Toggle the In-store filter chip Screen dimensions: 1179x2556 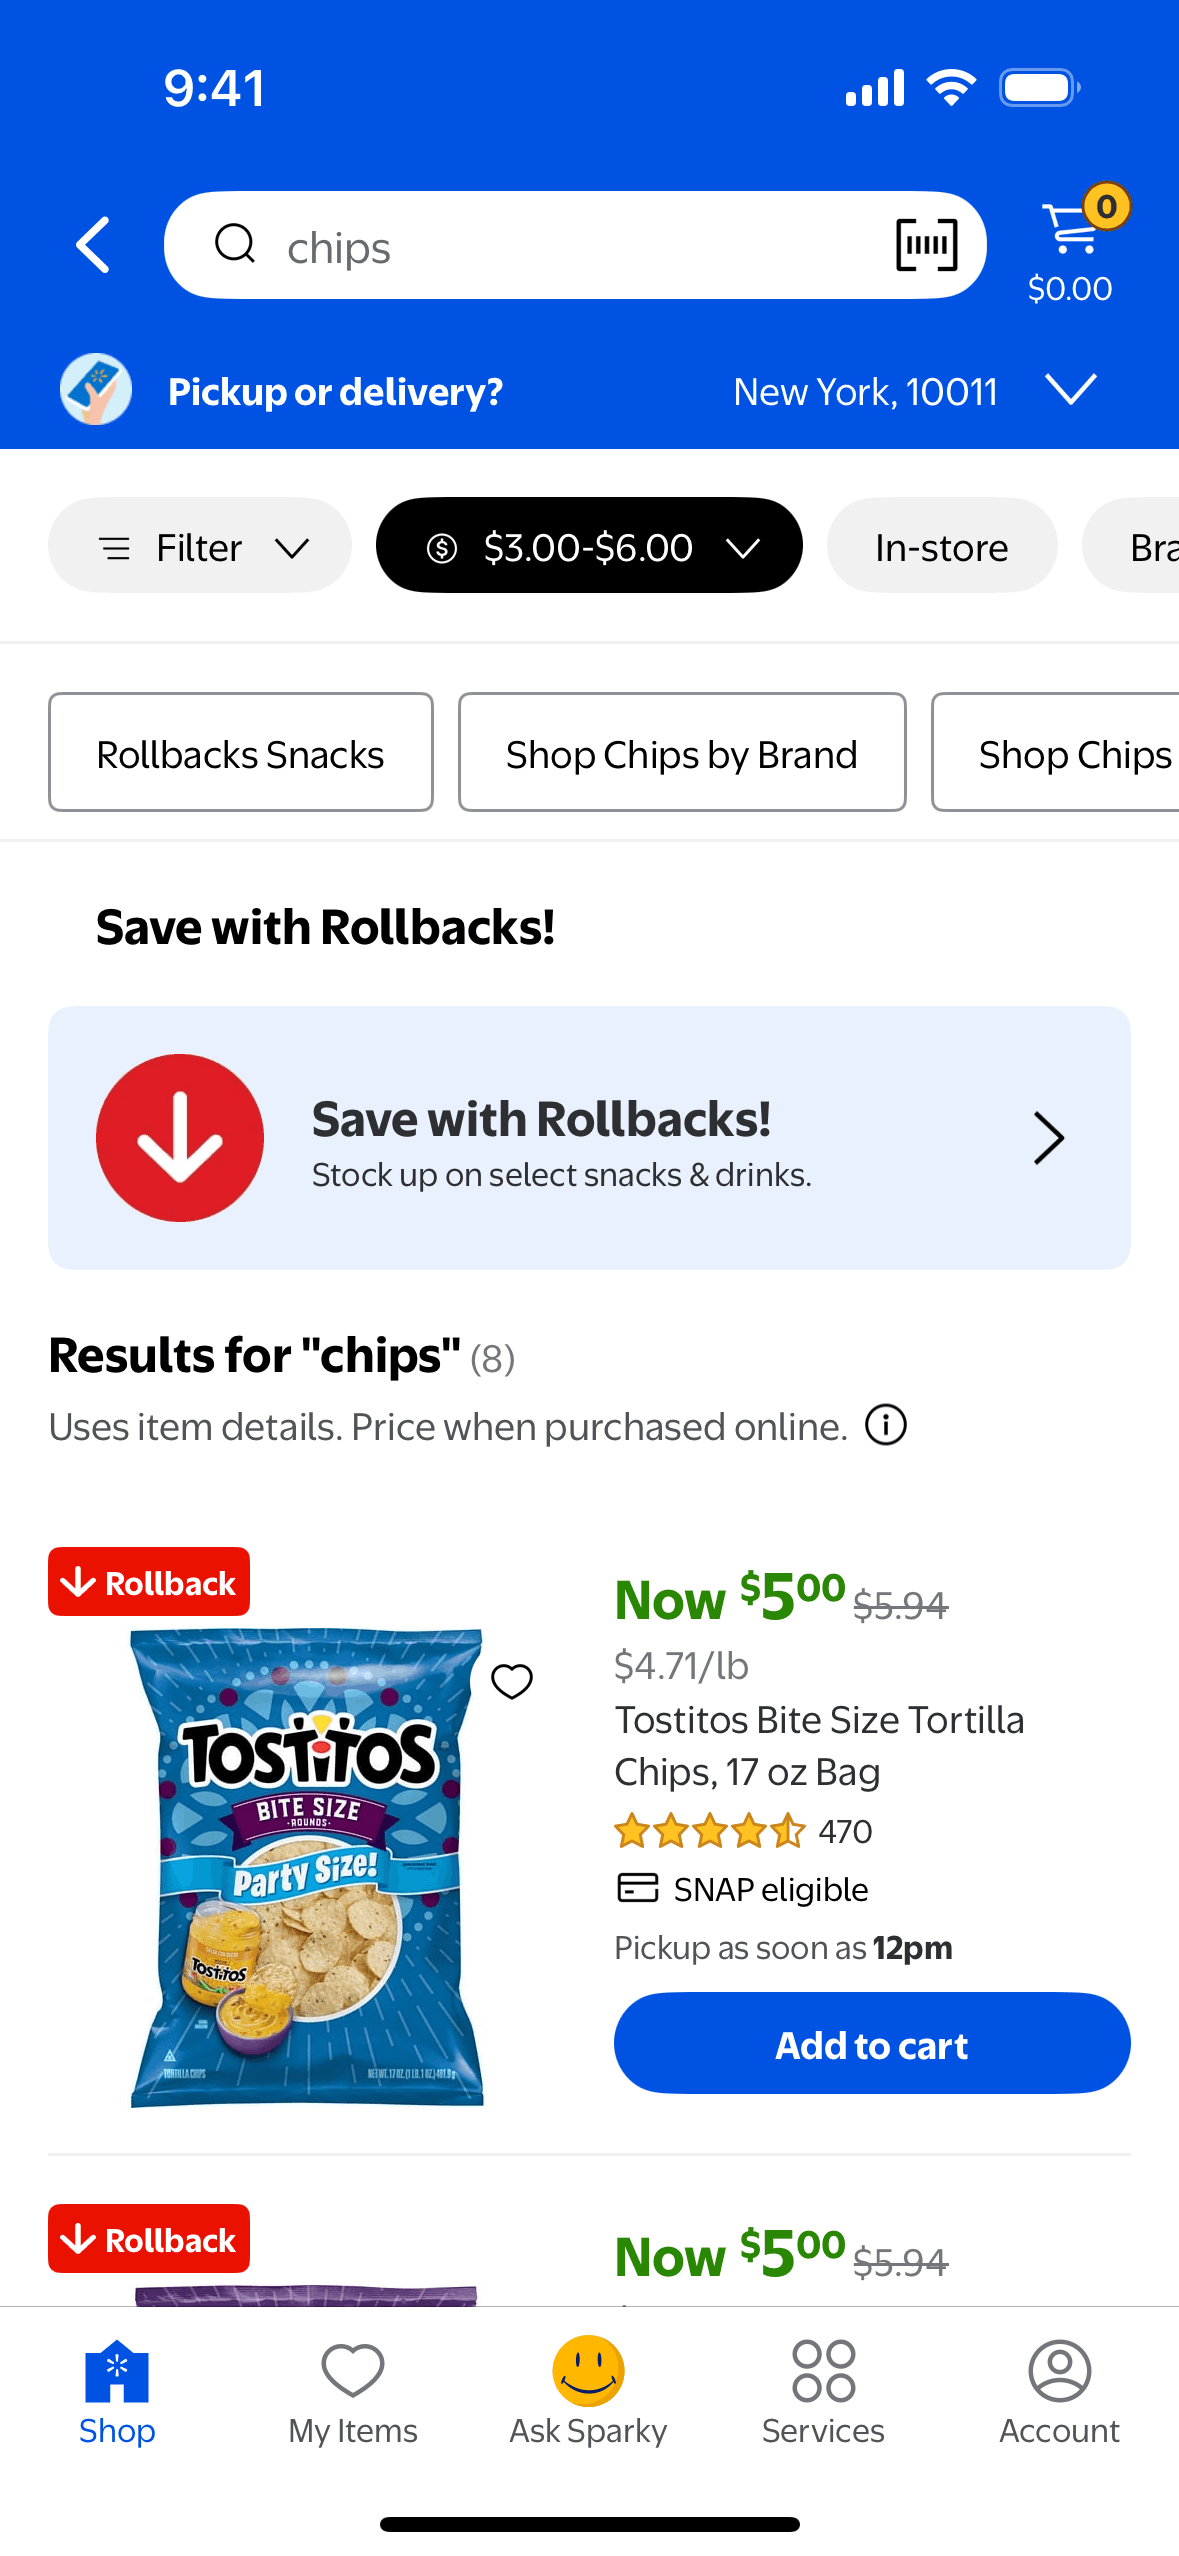(x=941, y=546)
